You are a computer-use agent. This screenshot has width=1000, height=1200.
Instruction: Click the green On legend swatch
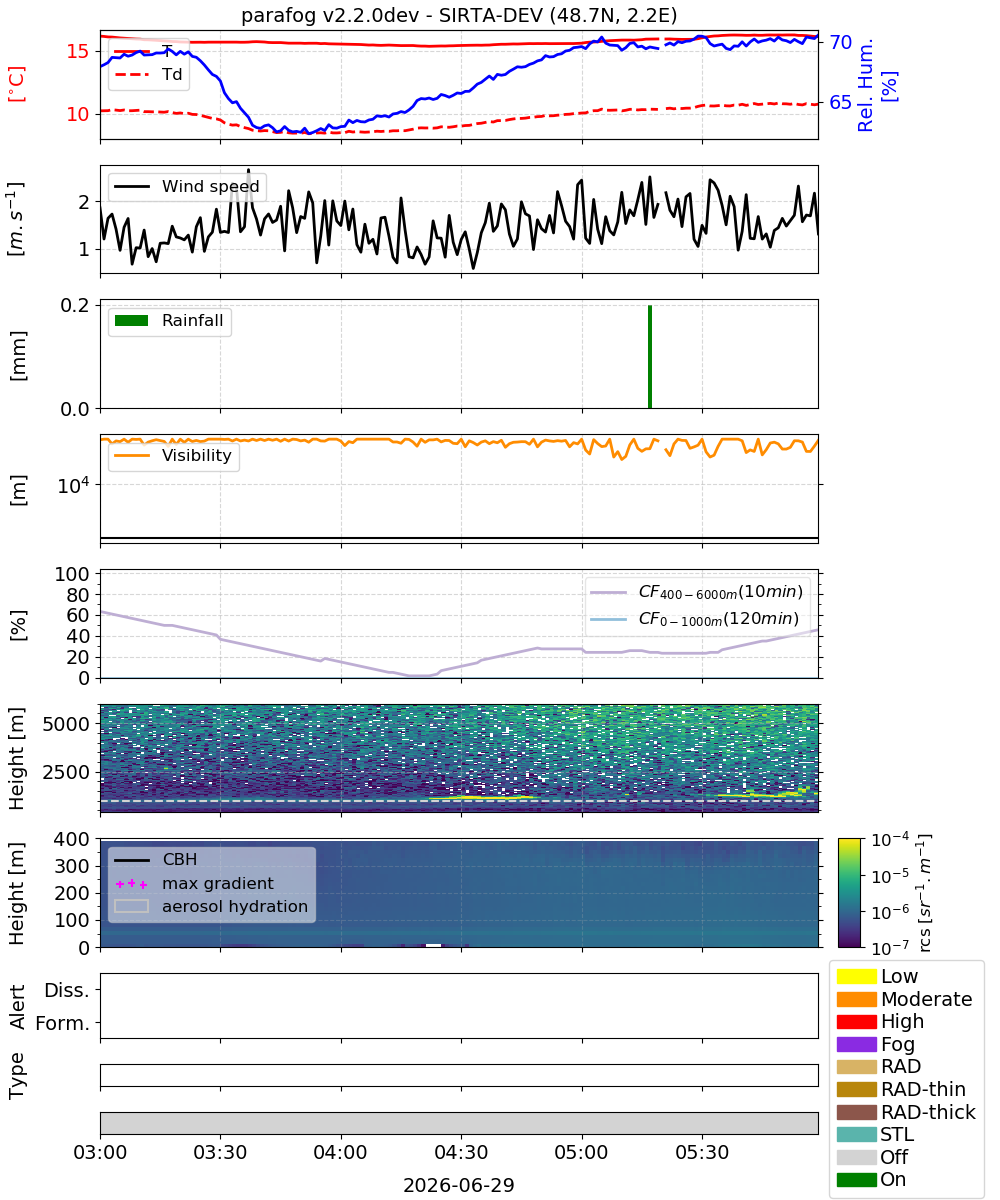click(x=856, y=1179)
